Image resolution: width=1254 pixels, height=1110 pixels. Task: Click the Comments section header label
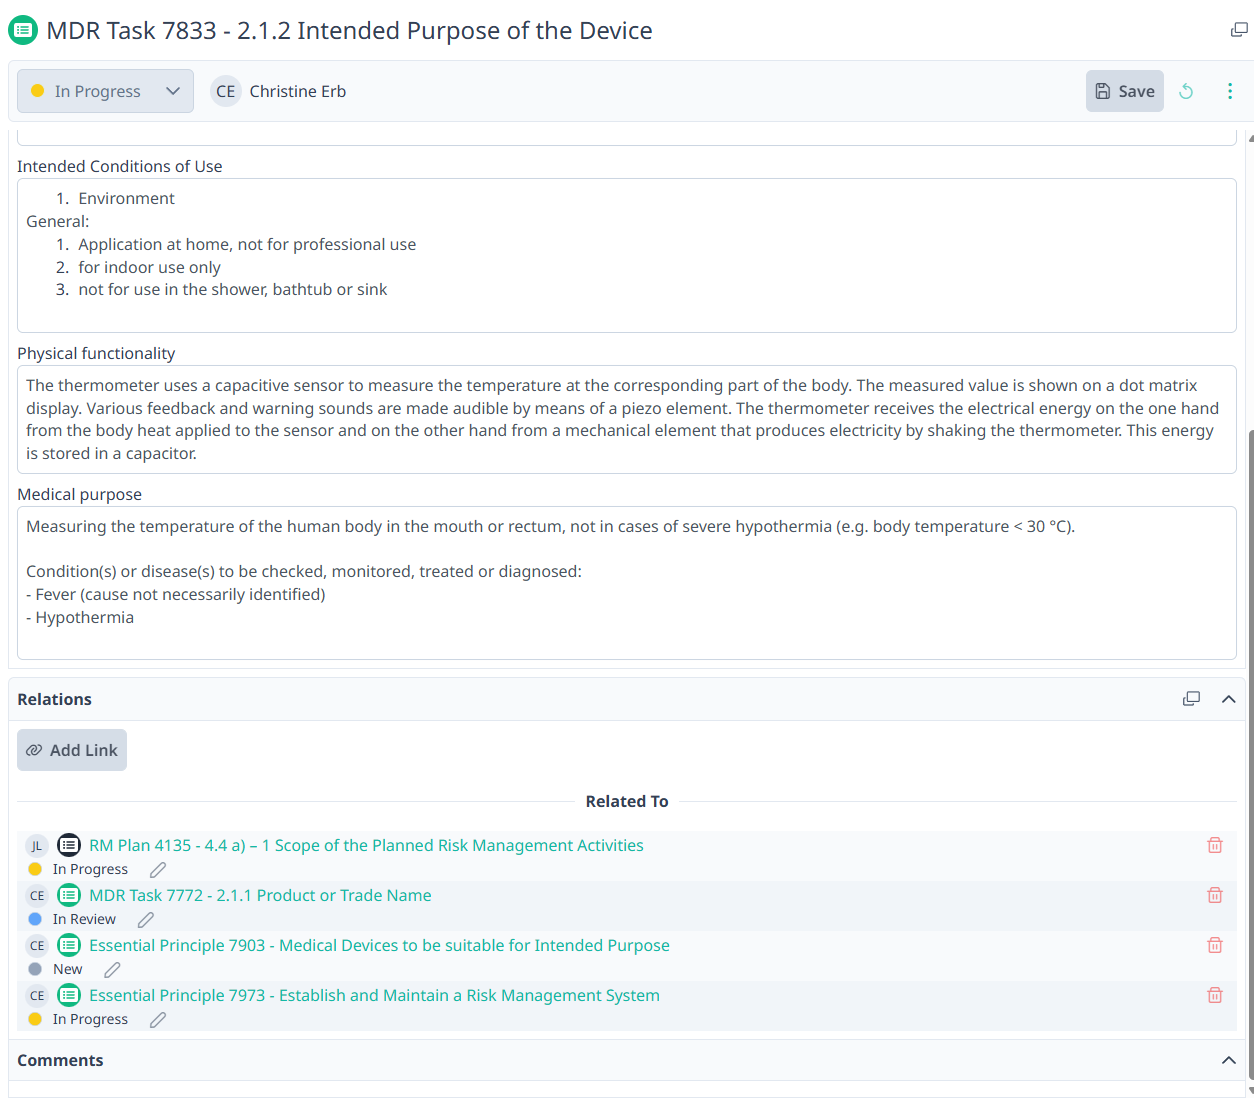(60, 1060)
